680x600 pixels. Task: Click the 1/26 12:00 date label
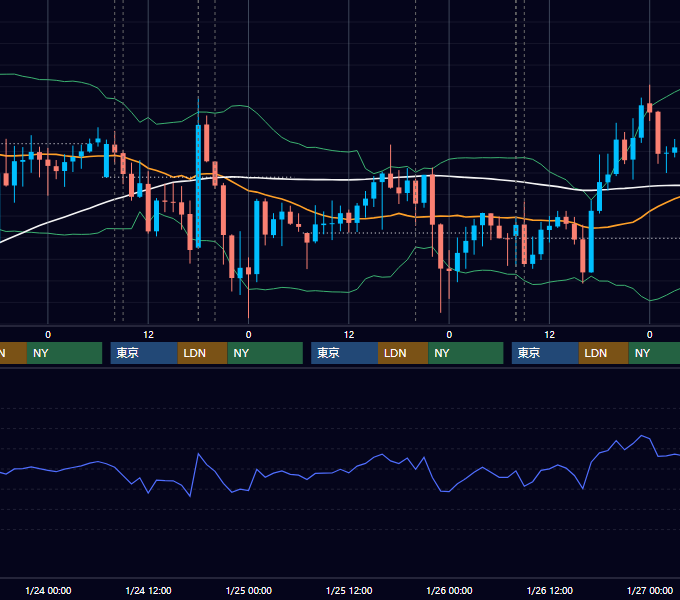(549, 590)
